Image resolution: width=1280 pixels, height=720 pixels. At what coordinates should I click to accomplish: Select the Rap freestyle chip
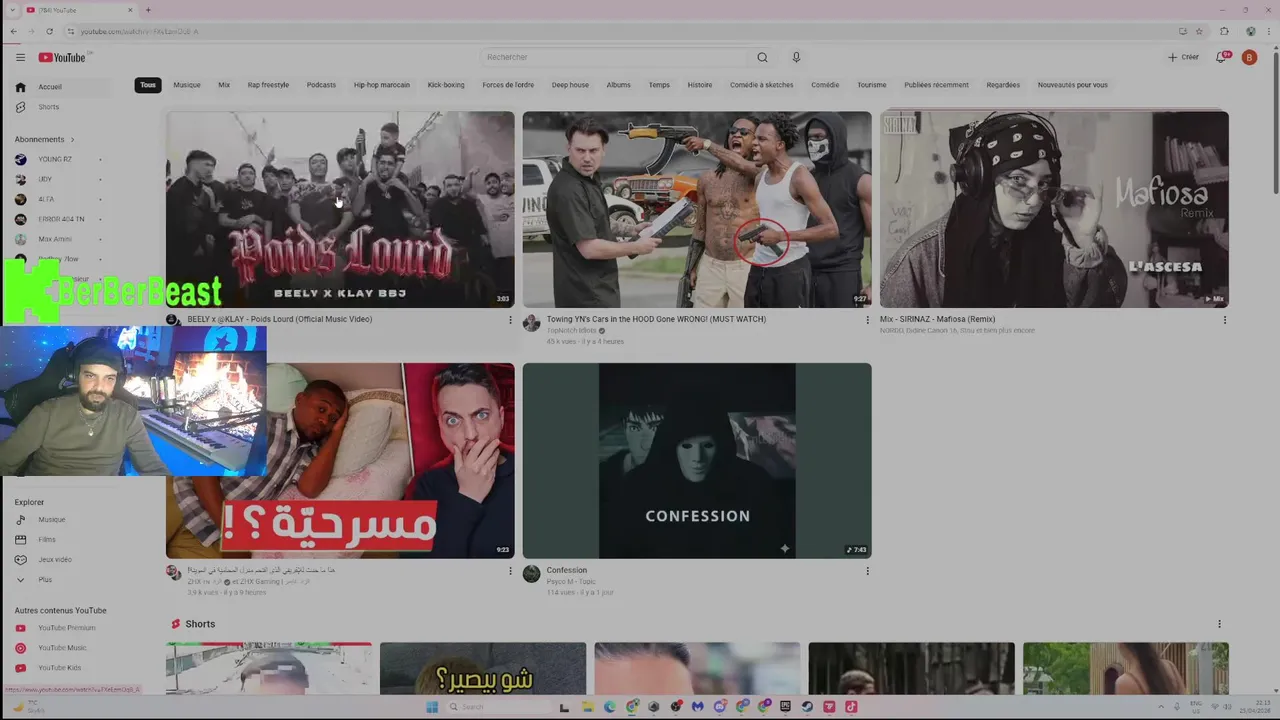(x=268, y=85)
